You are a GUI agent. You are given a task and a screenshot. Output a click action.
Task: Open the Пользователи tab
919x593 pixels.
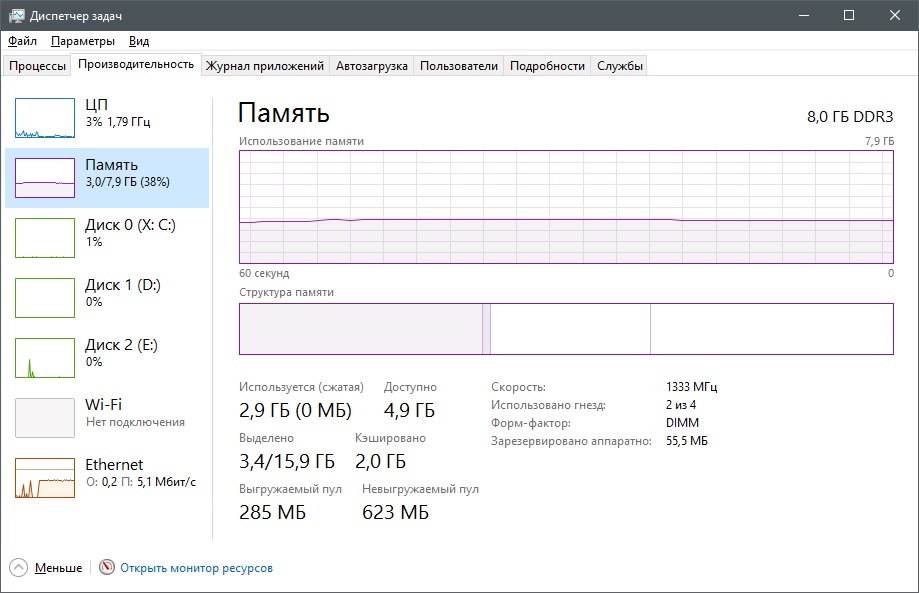(x=458, y=66)
